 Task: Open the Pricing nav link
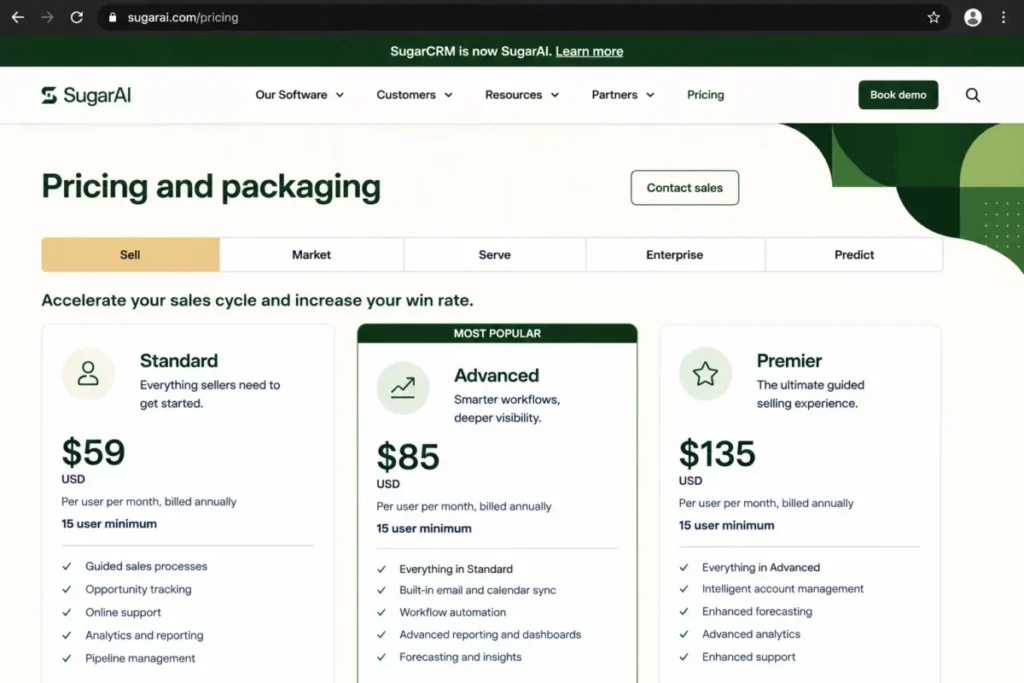(x=705, y=95)
